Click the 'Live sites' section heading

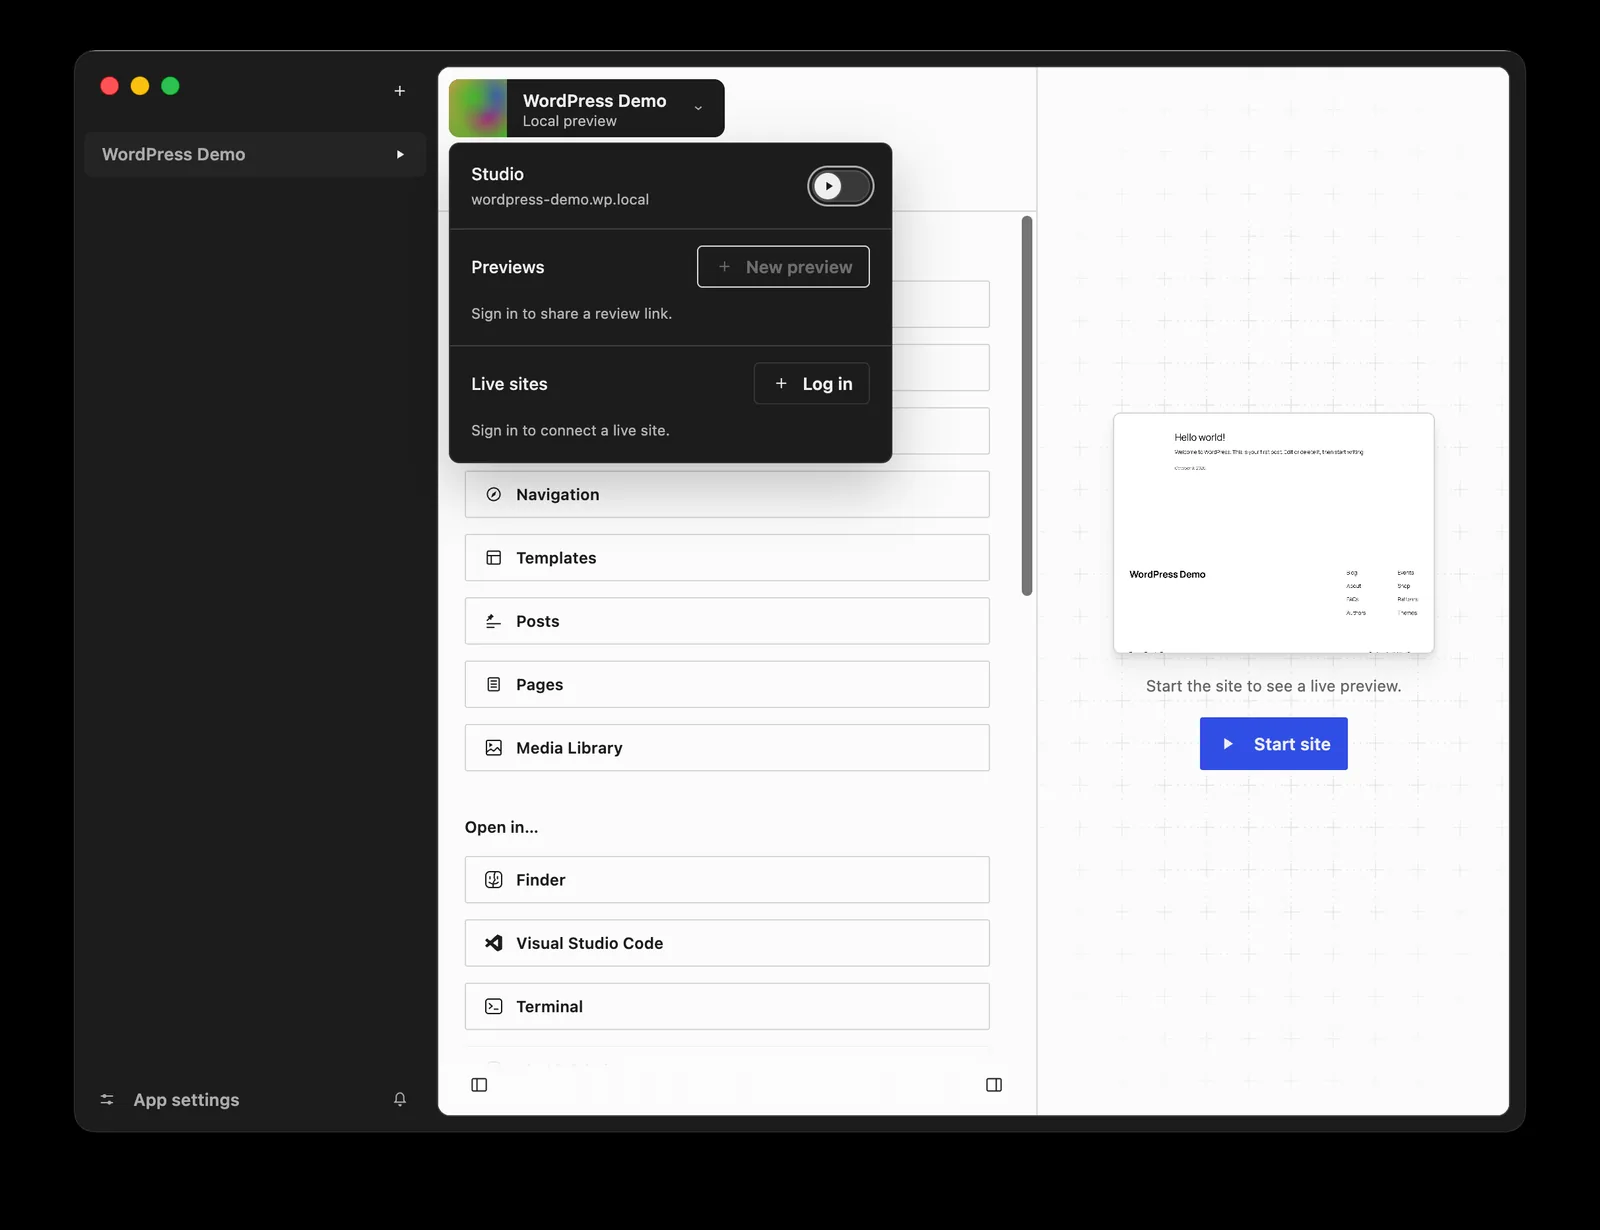click(x=510, y=384)
